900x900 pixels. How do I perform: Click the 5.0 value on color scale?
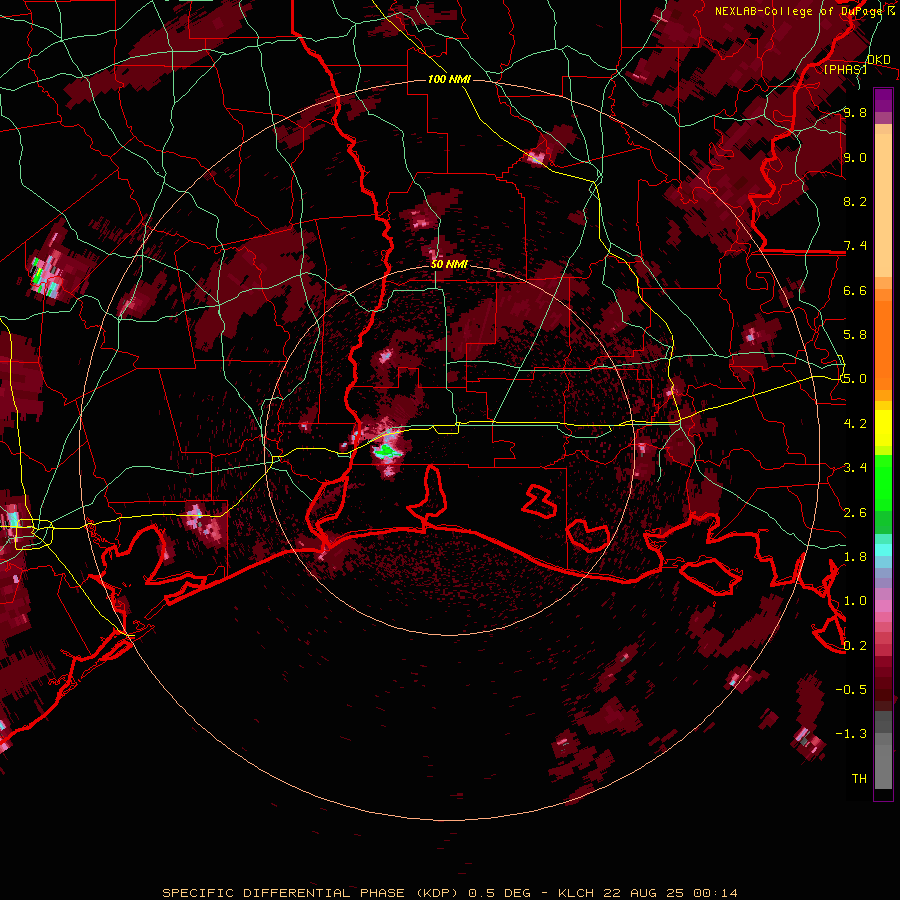click(855, 379)
